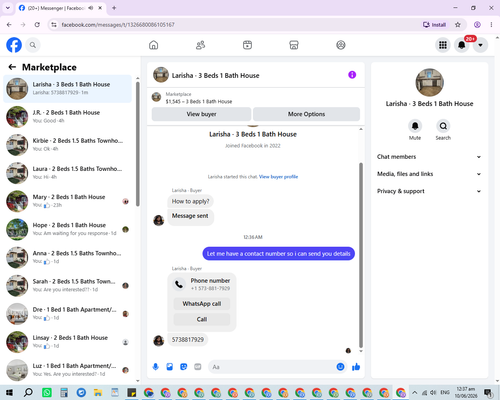Click the More Options button
Viewport: 500px width, 400px height.
[306, 114]
